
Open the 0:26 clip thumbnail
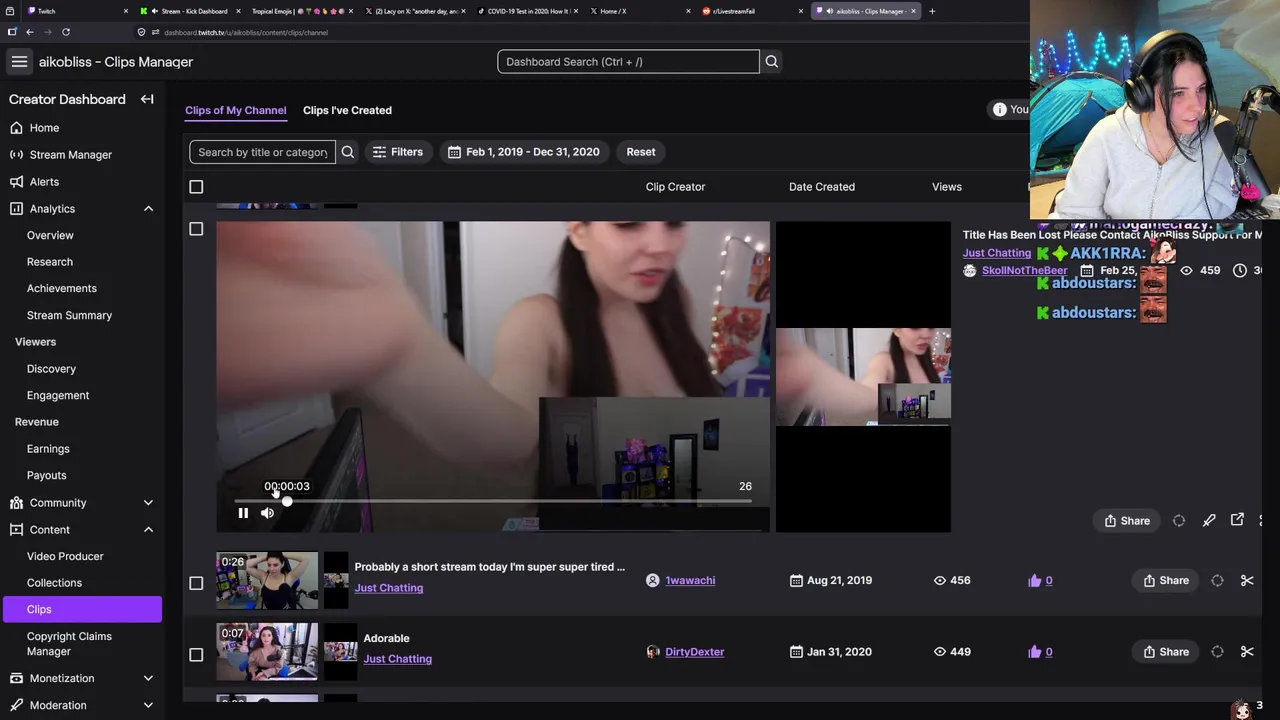(267, 580)
